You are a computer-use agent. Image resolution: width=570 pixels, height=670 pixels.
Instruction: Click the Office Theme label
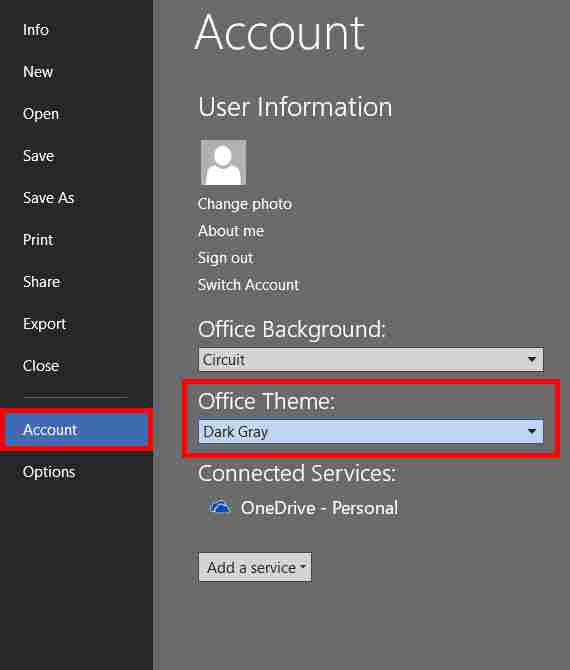pyautogui.click(x=267, y=401)
